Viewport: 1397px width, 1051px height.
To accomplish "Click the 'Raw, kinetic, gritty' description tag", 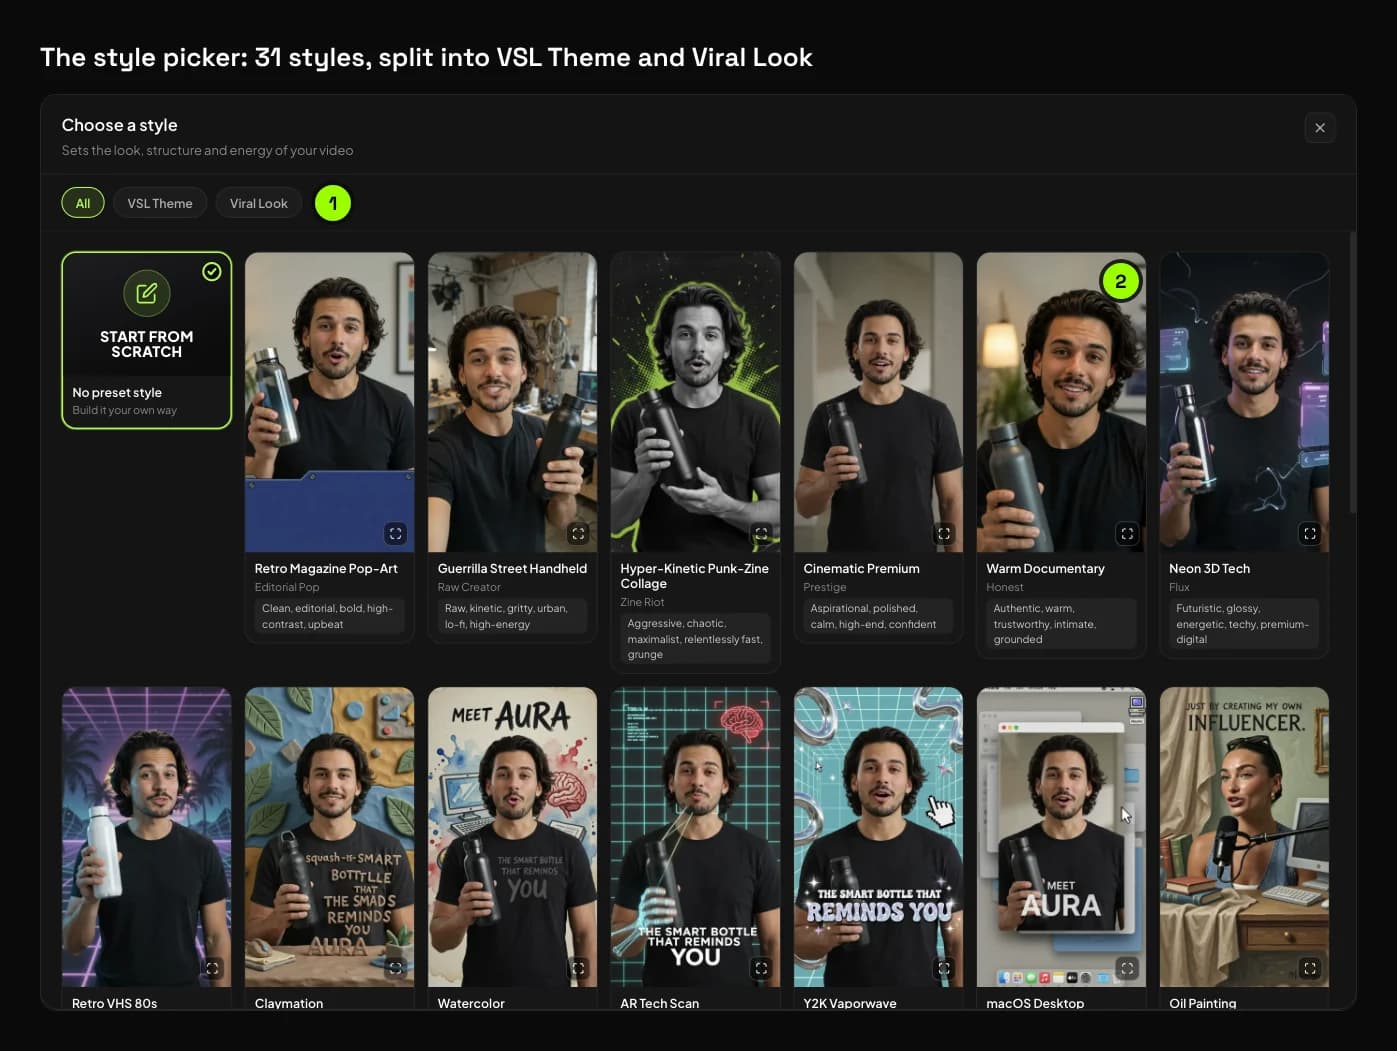I will click(512, 616).
